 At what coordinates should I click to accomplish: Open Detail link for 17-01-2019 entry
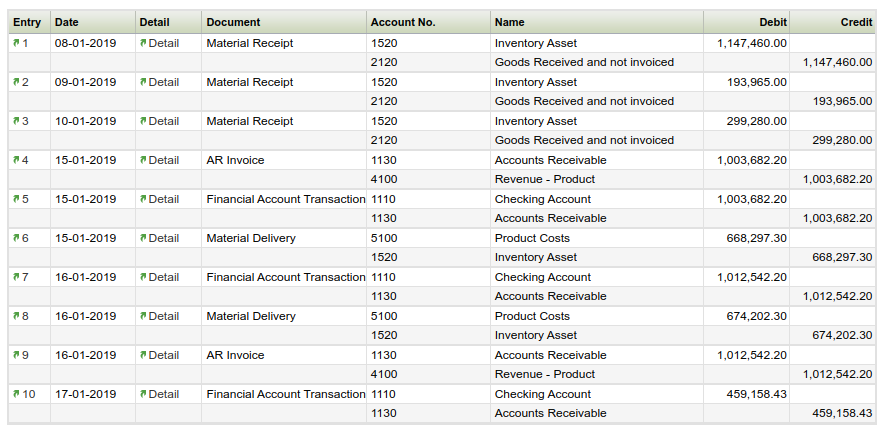[164, 394]
